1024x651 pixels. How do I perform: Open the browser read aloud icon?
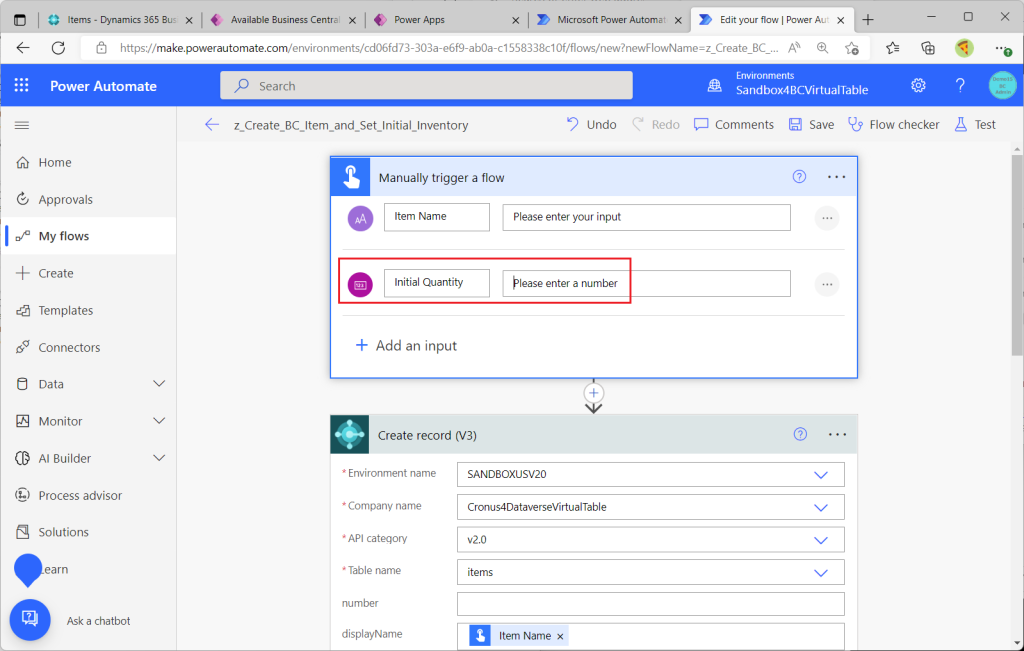(794, 48)
